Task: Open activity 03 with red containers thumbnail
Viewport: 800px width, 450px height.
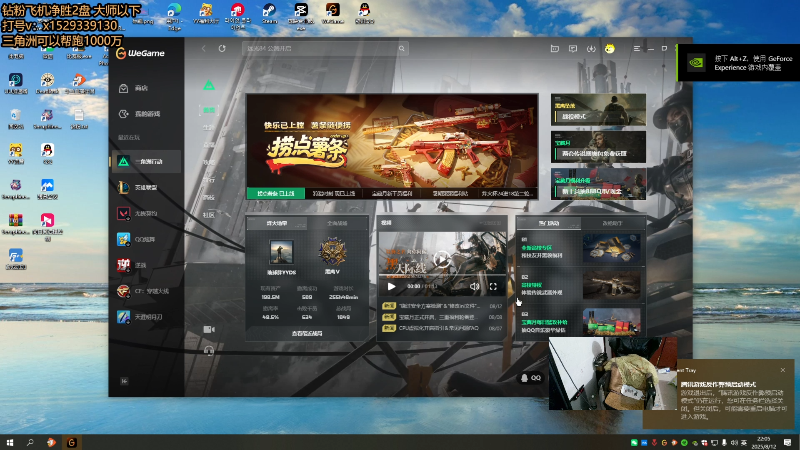Action: click(581, 321)
